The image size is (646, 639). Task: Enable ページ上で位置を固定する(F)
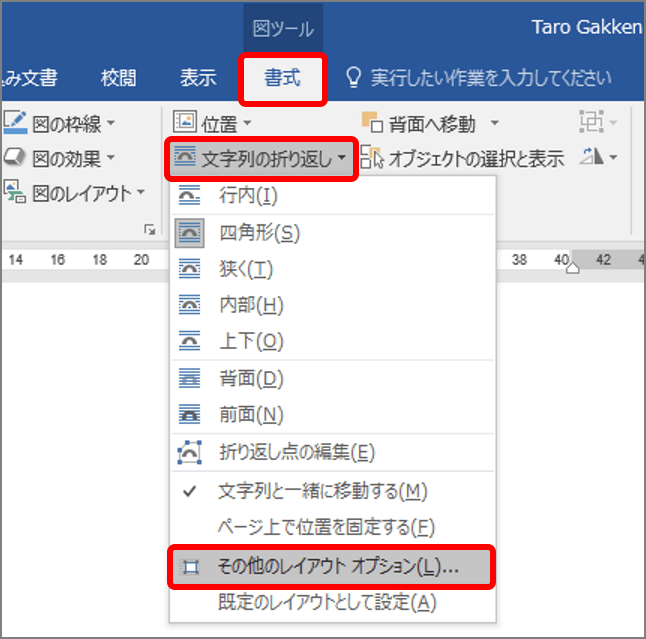332,527
